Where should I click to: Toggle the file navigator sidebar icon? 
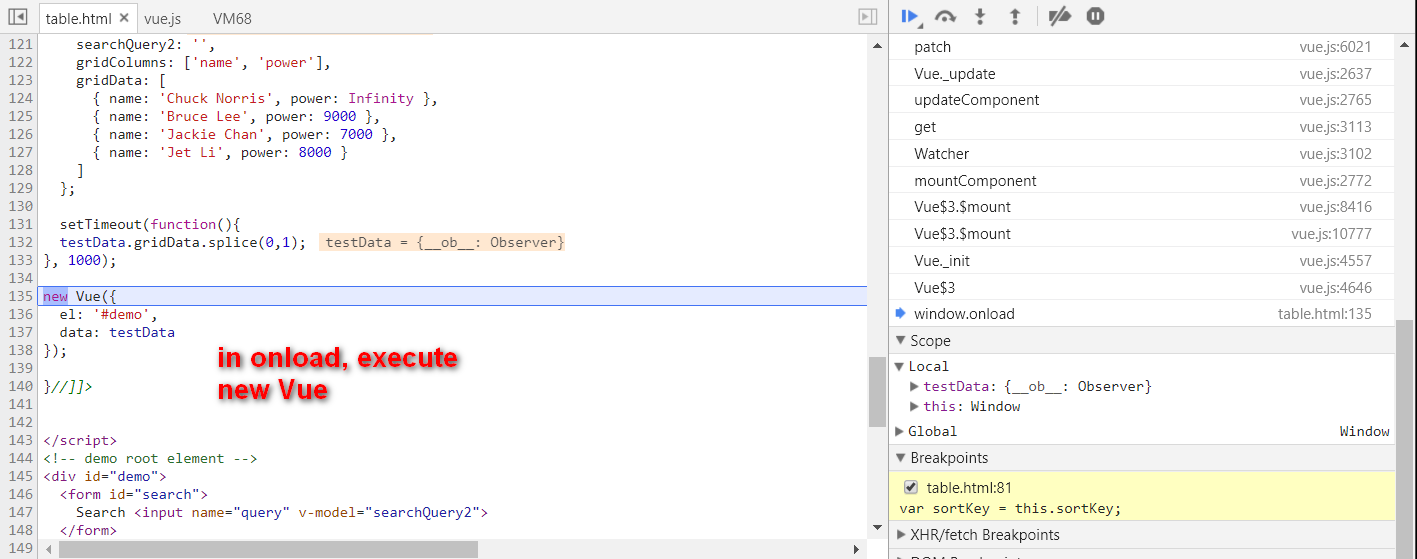coord(17,17)
